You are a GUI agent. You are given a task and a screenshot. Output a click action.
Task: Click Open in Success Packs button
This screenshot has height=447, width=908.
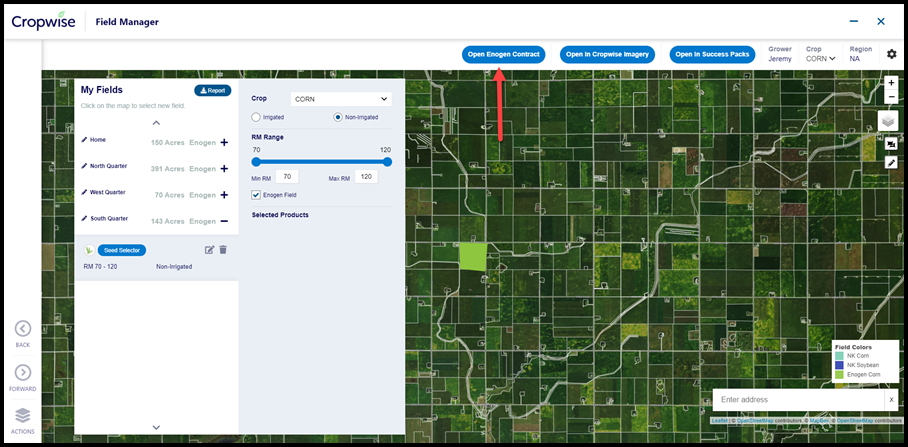[x=713, y=54]
